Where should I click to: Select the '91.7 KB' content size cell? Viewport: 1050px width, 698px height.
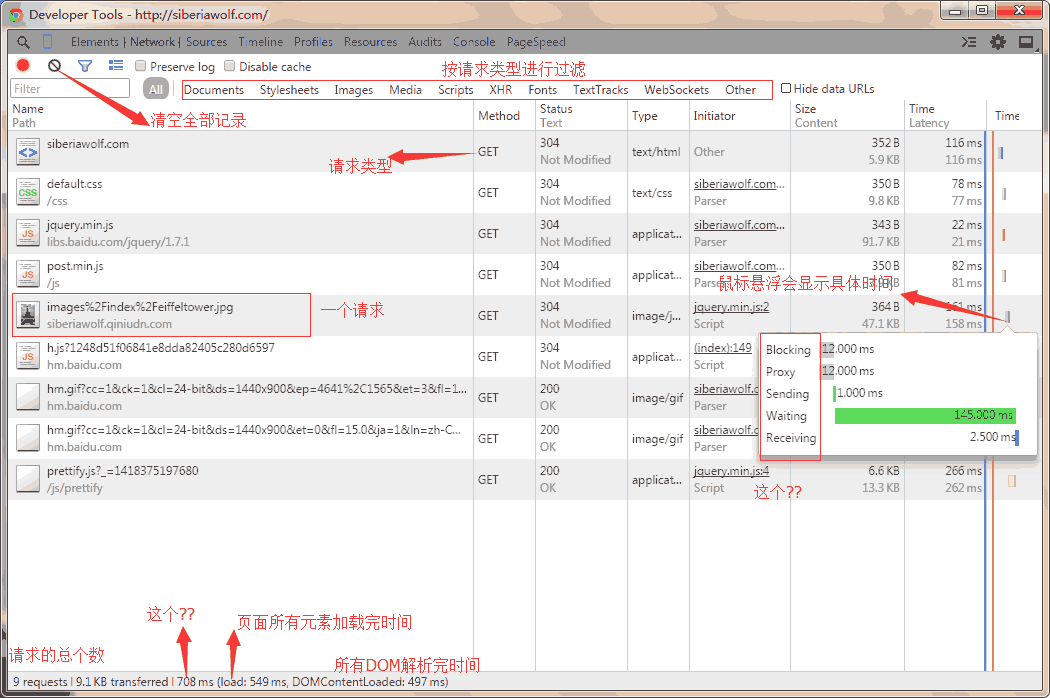coord(881,242)
